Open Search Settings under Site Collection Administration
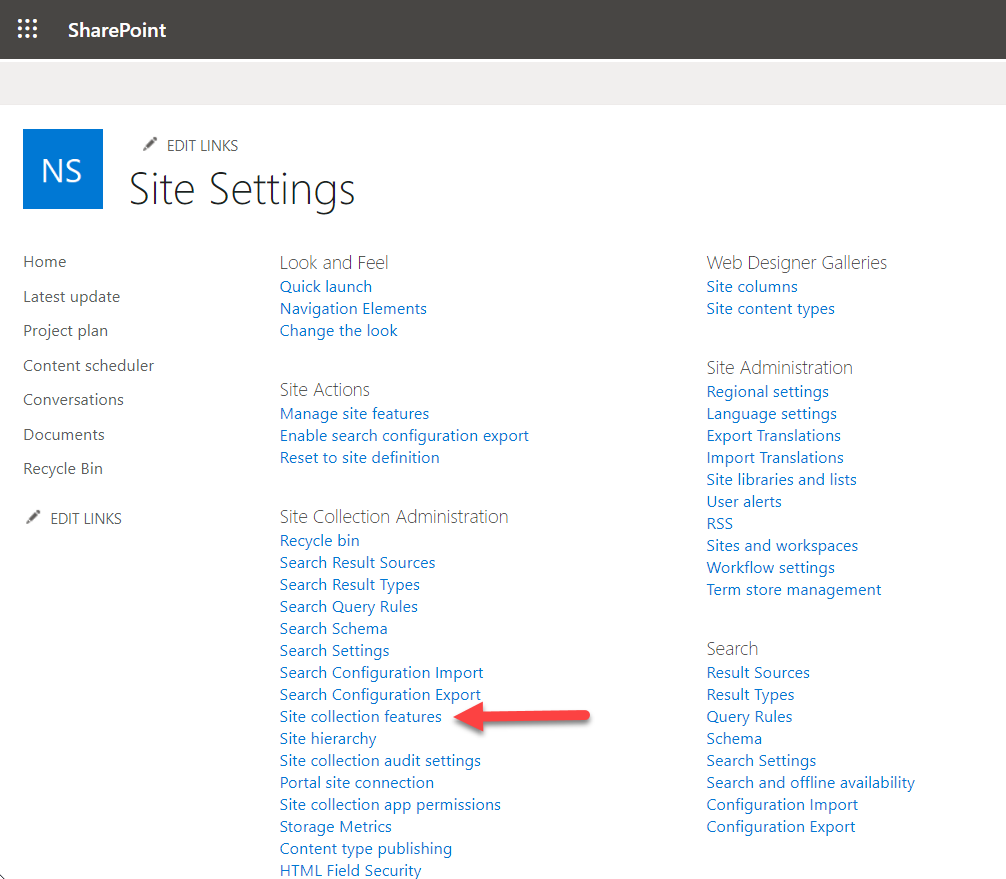 point(334,651)
